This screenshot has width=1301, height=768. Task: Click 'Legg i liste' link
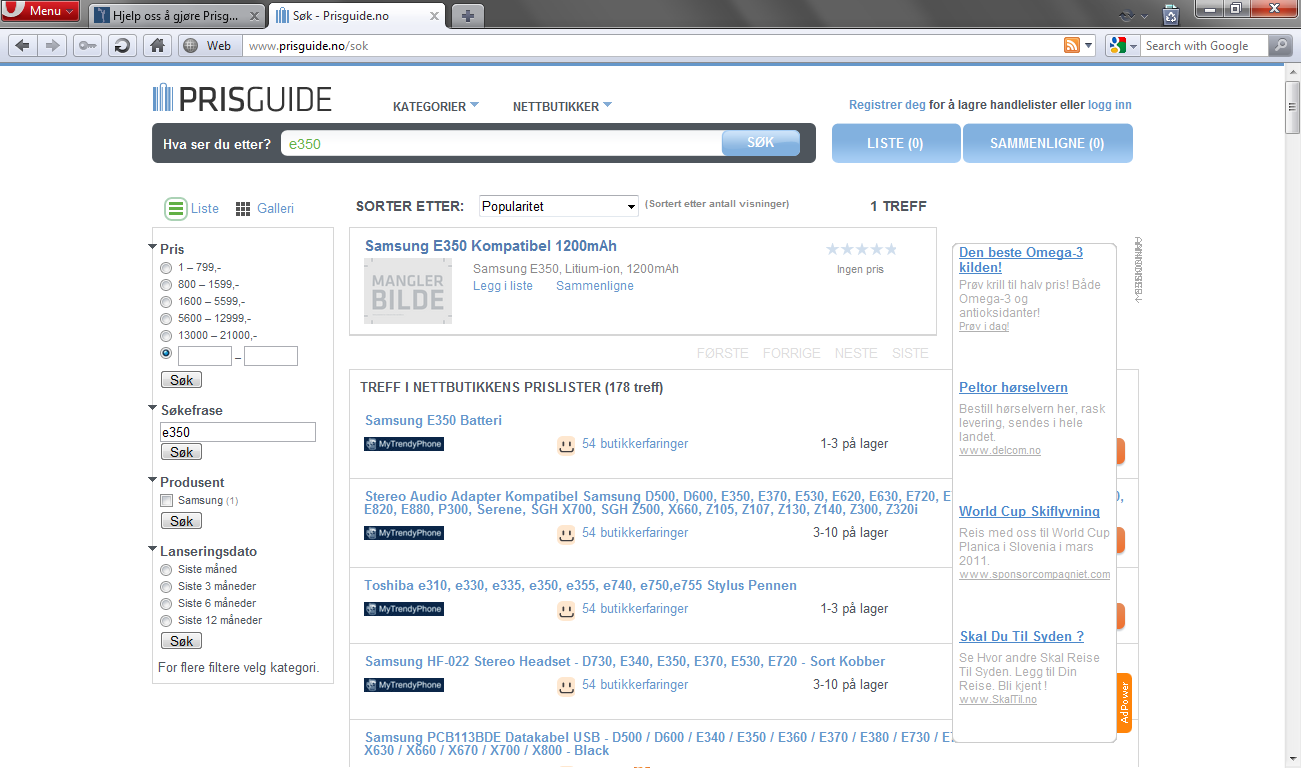tap(503, 286)
